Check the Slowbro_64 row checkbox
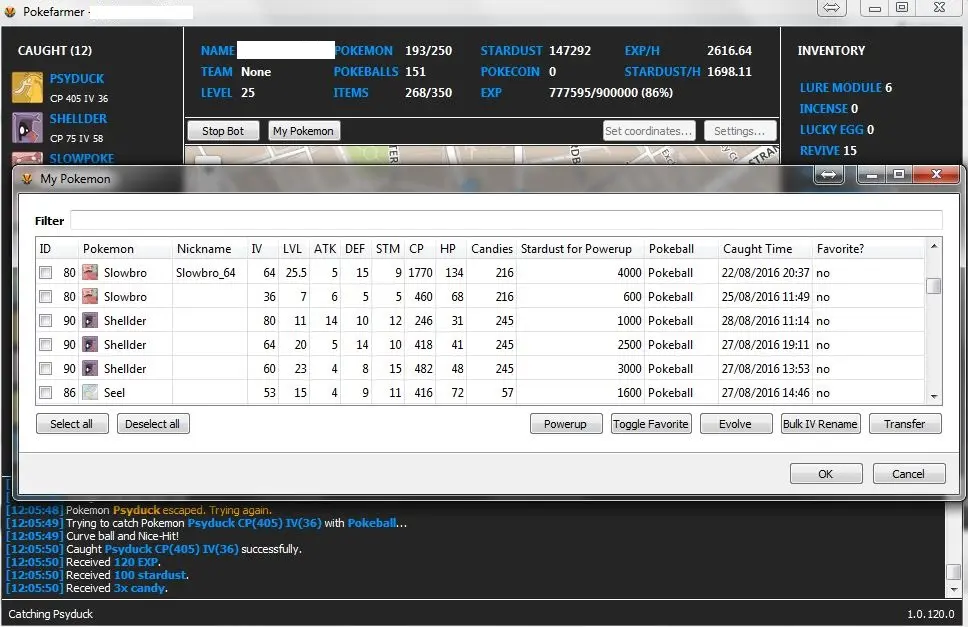This screenshot has width=968, height=627. click(x=46, y=273)
